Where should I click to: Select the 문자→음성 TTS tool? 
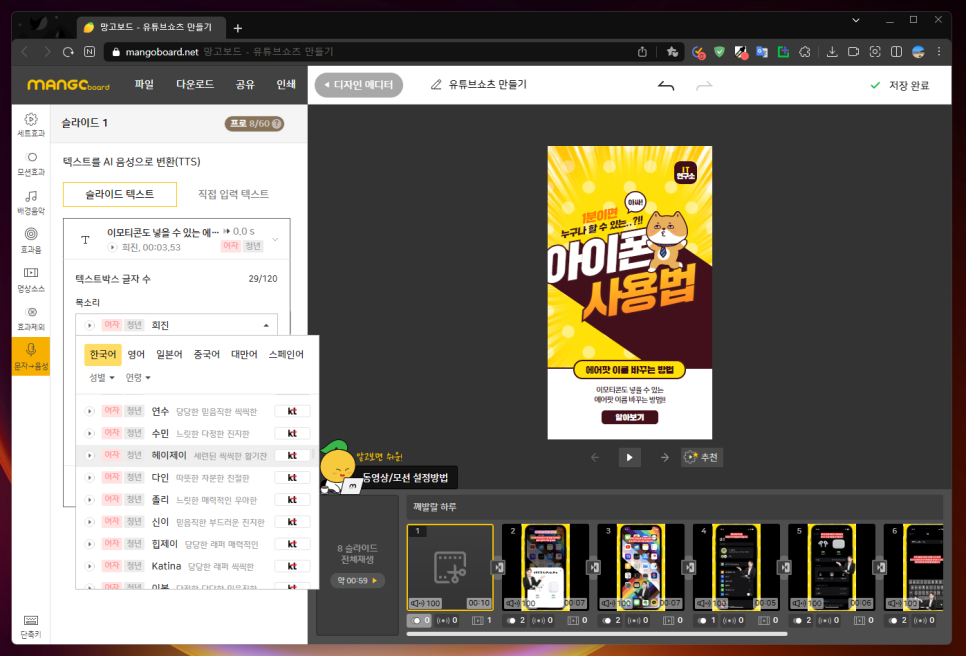pyautogui.click(x=31, y=357)
